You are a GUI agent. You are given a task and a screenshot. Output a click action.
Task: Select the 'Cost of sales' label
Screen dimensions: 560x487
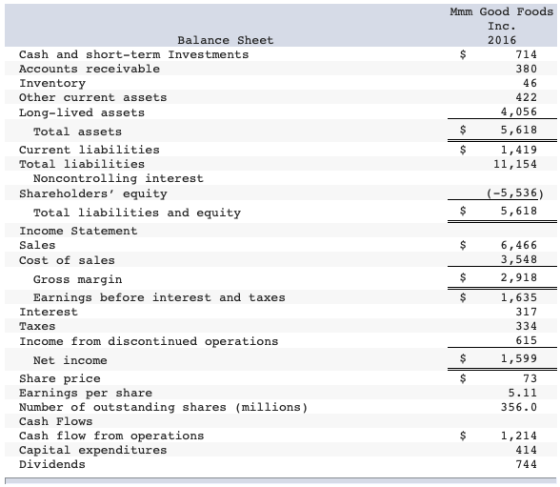67,260
